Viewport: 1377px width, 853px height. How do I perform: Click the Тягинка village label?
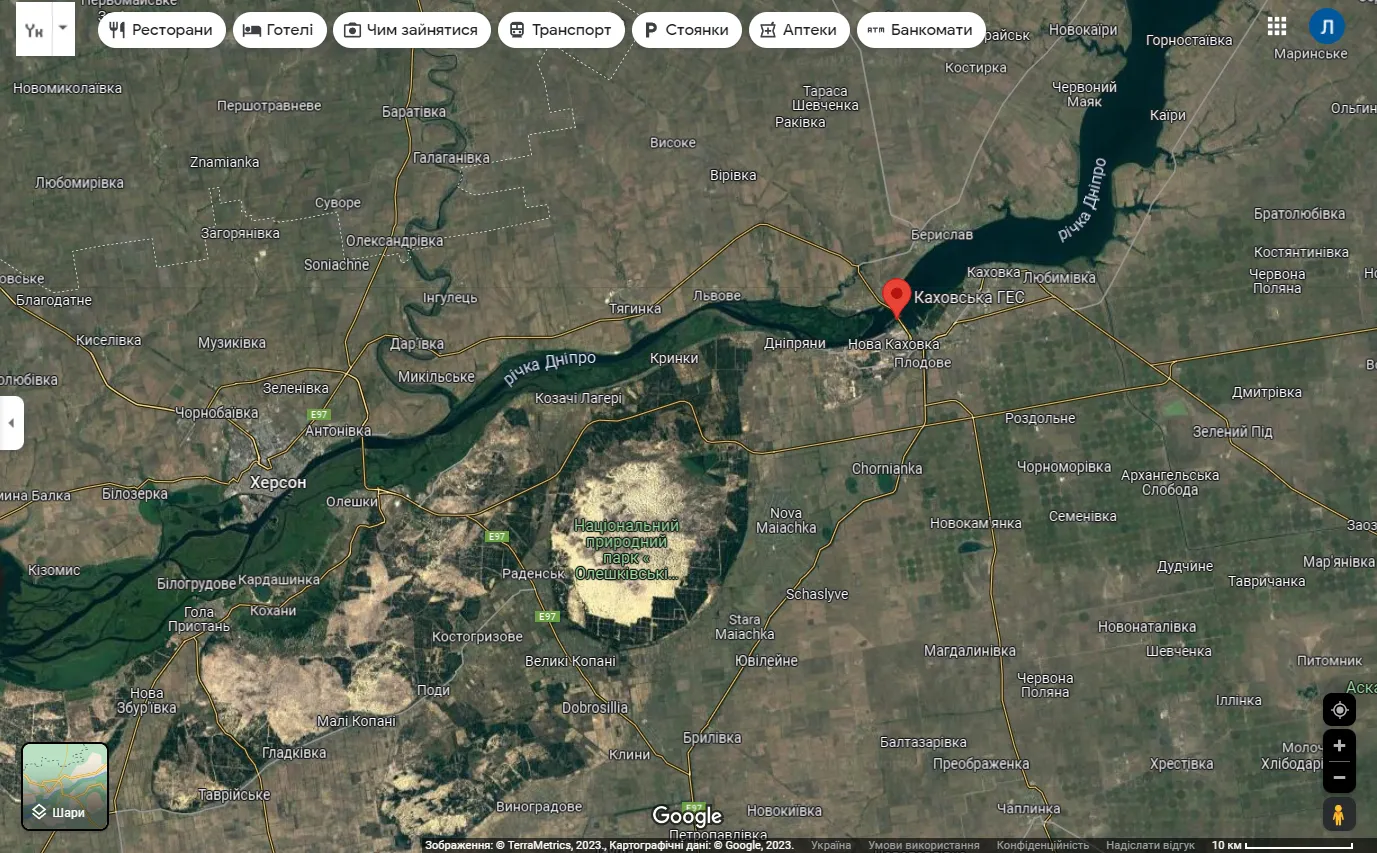click(x=636, y=309)
